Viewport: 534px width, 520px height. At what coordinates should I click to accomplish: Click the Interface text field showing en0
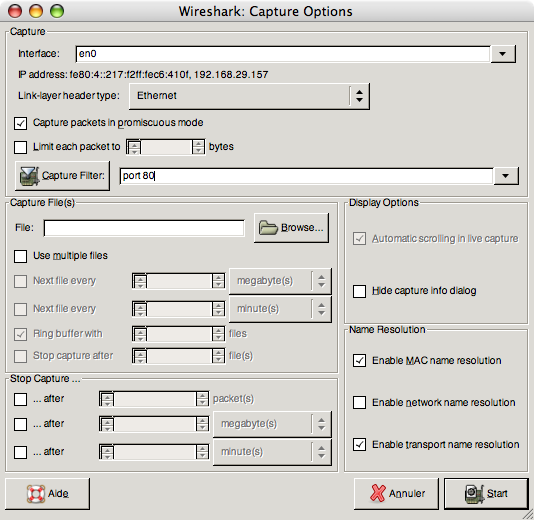[283, 54]
